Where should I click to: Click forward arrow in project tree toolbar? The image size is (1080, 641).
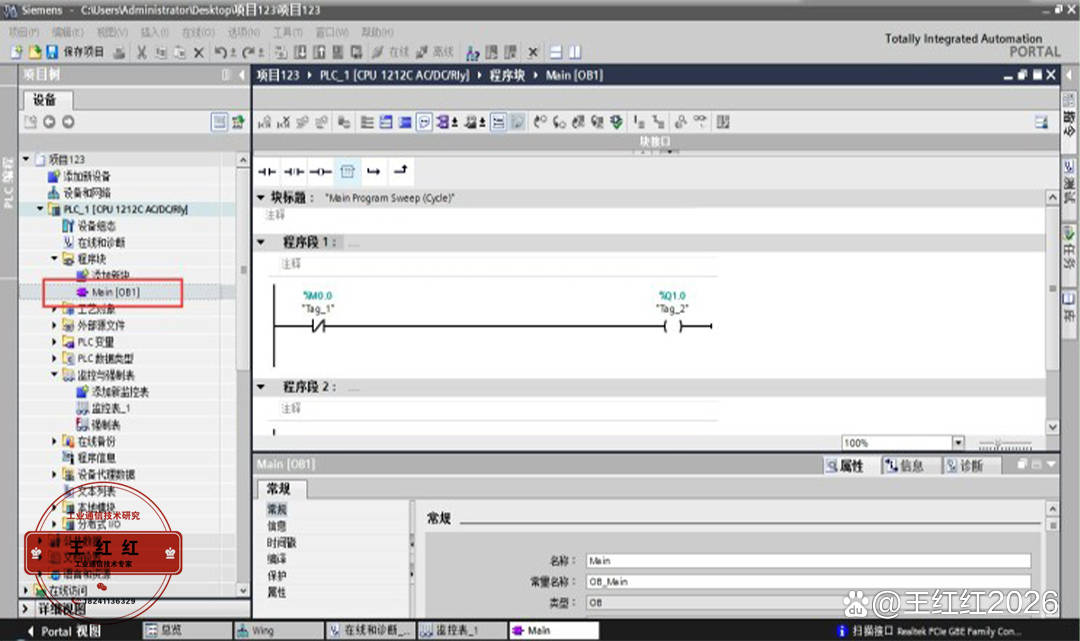(68, 122)
